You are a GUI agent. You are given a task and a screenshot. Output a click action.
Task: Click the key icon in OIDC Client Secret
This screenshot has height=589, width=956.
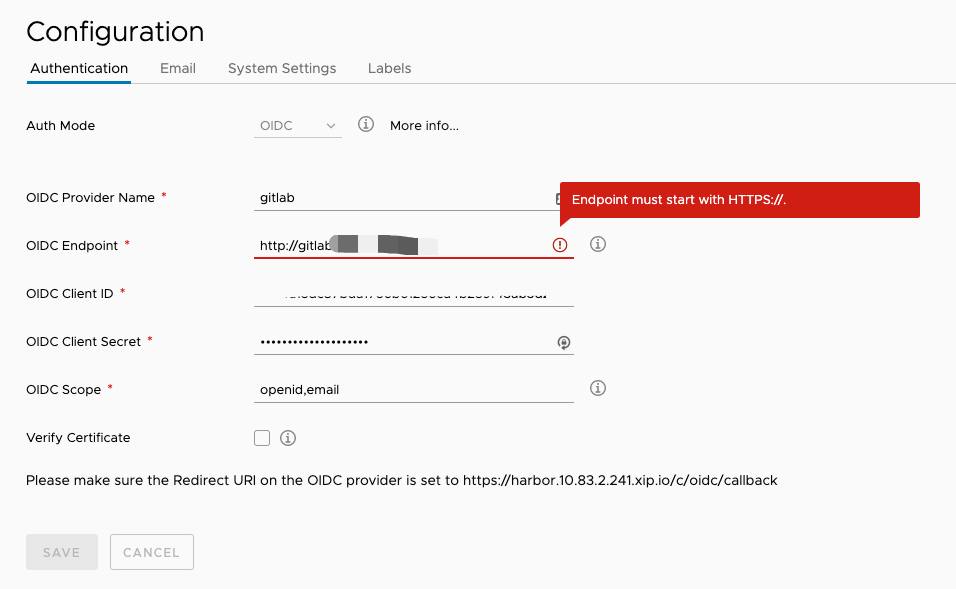(564, 343)
